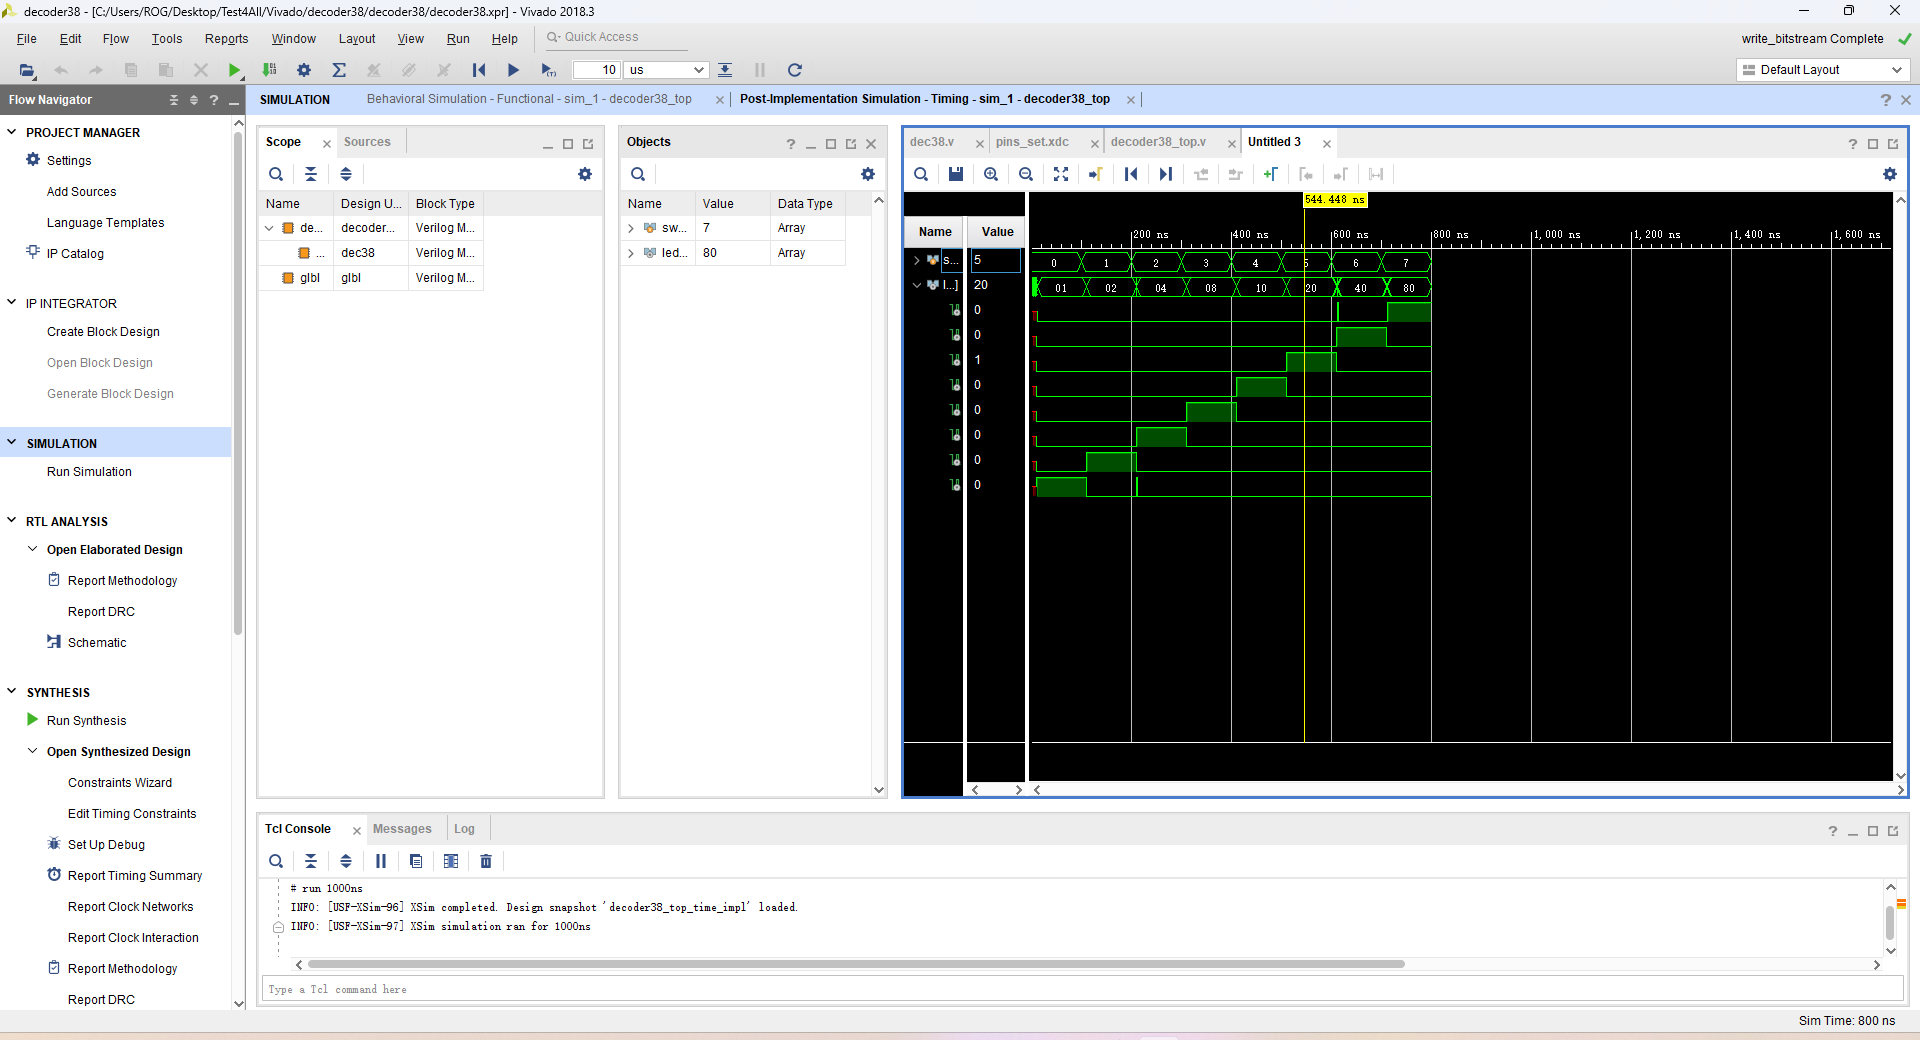This screenshot has height=1040, width=1920.
Task: Switch to the pins_set.xdc tab
Action: tap(1032, 142)
